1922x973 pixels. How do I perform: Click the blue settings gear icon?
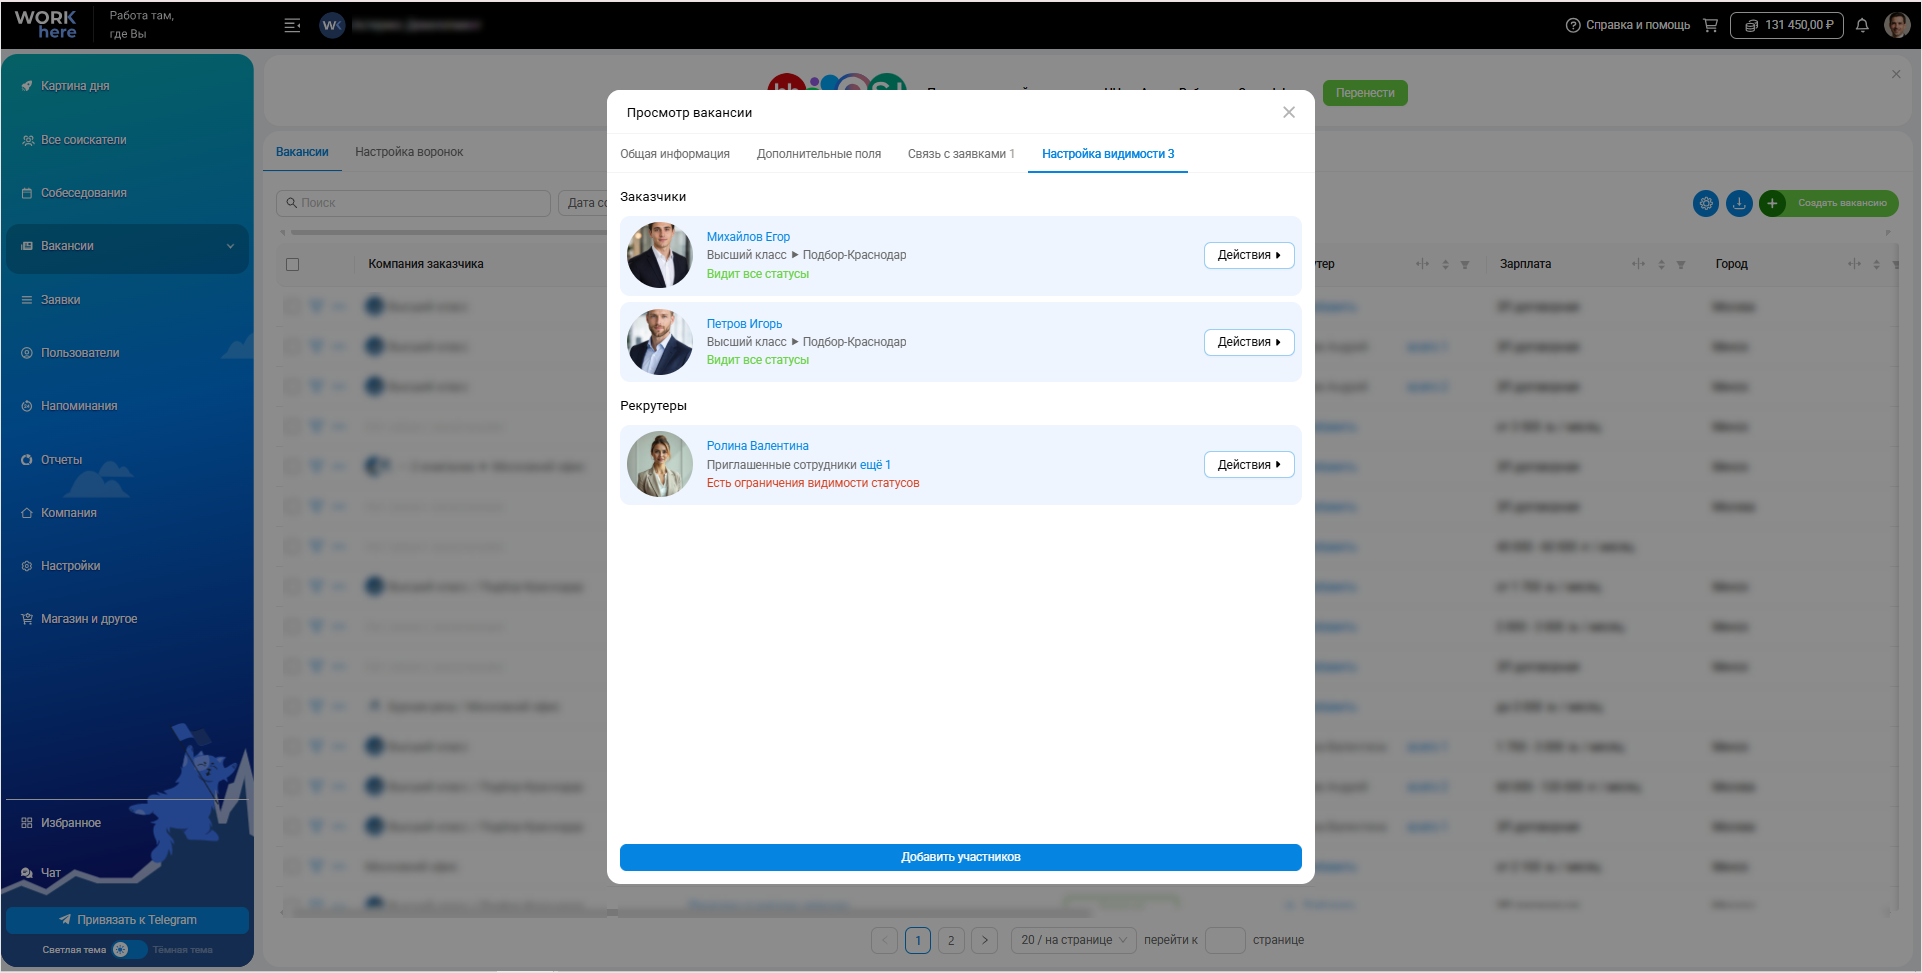coord(1706,203)
